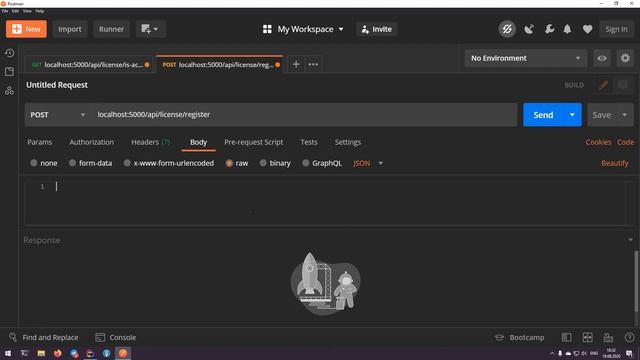Toggle the sidebar layout icon in status bar

567,337
